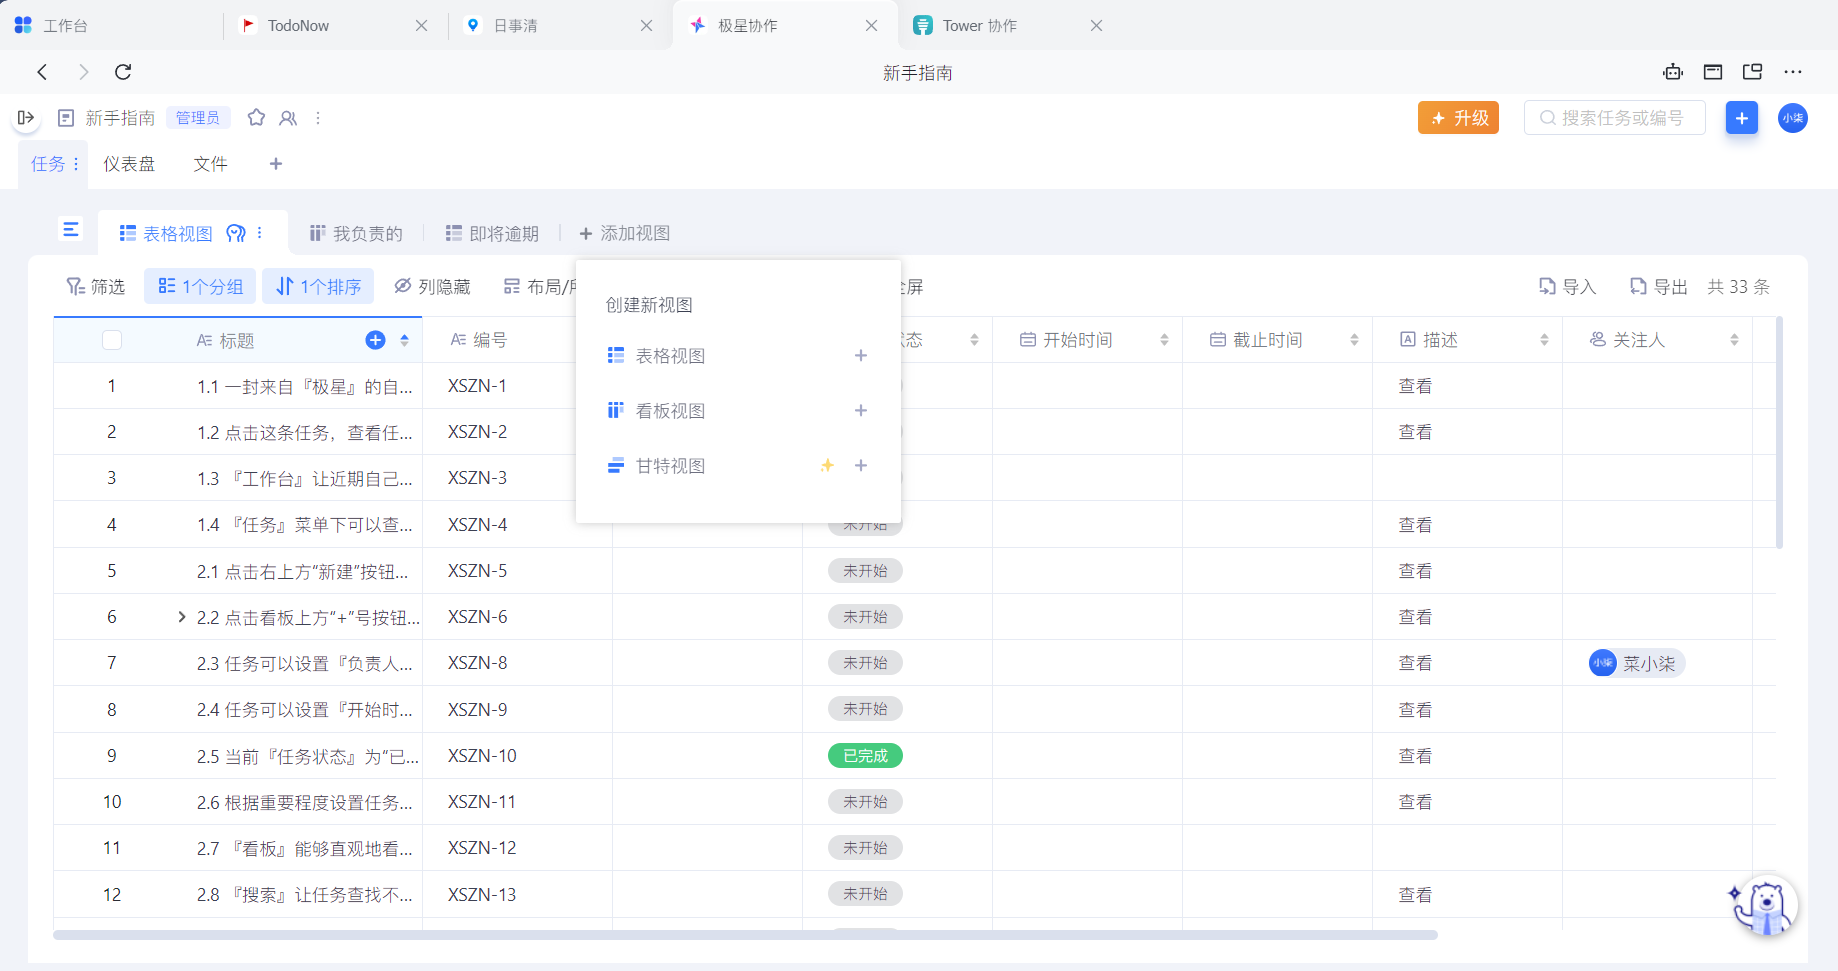Select 看板视图 in create view menu
The height and width of the screenshot is (971, 1838).
(670, 411)
